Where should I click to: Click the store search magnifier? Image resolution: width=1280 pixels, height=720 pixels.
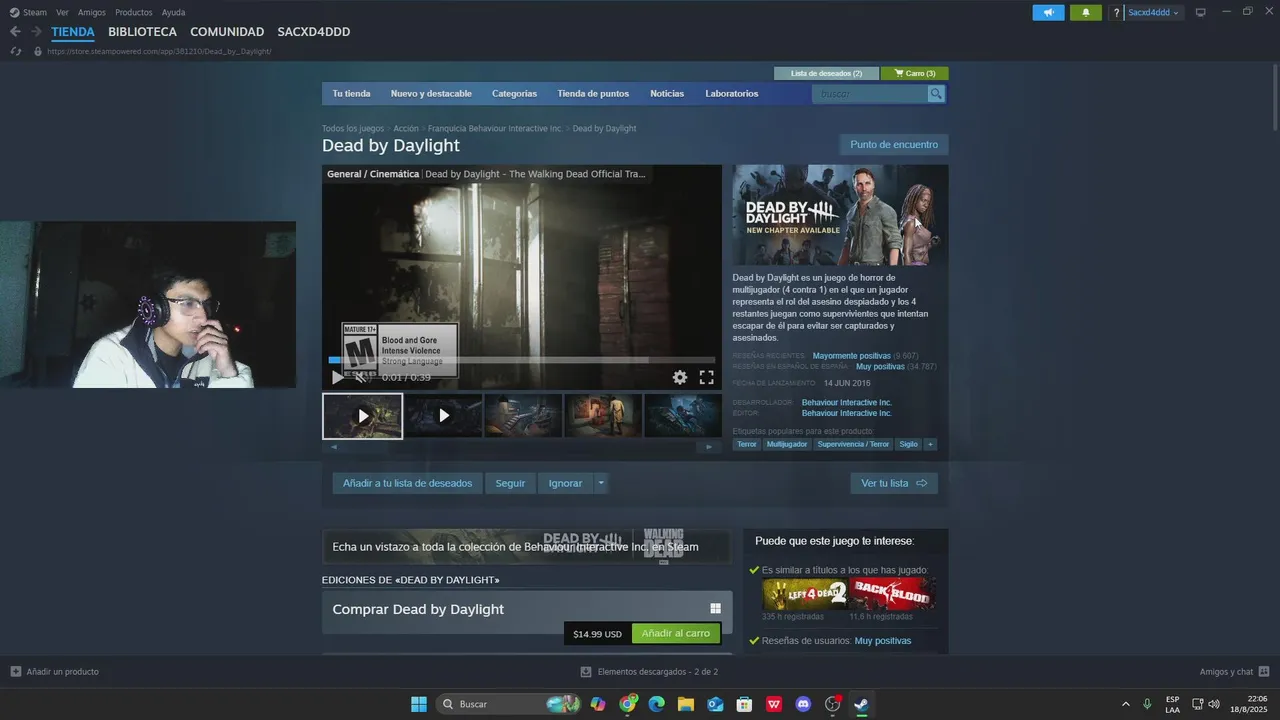coord(936,94)
